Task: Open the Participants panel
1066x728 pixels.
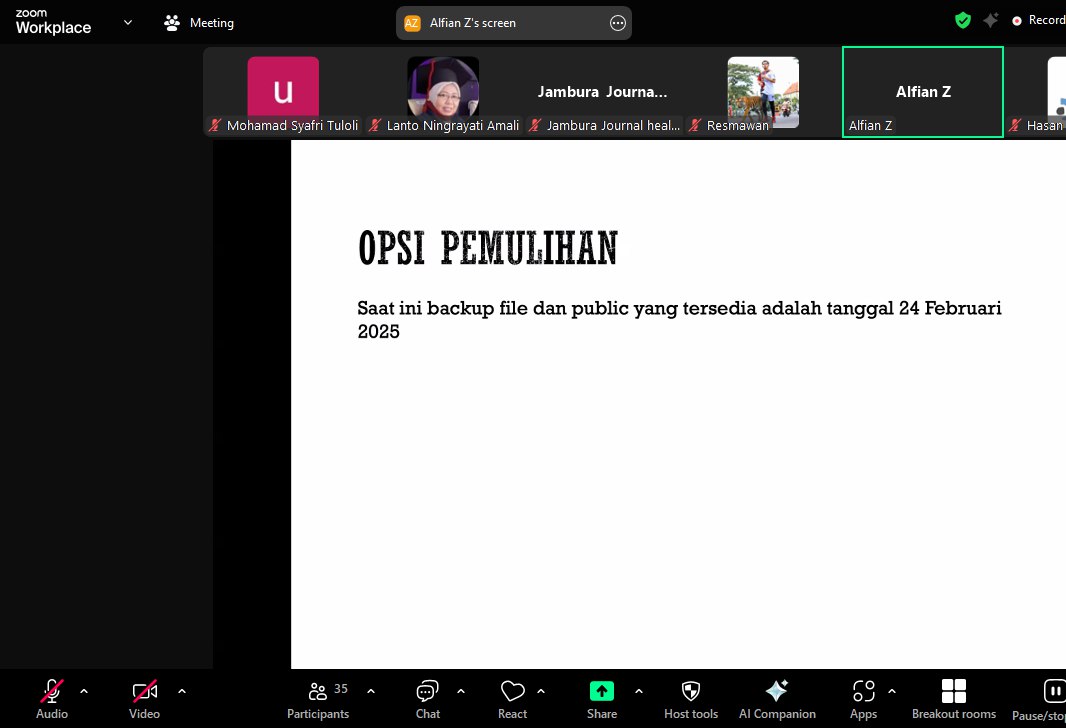Action: coord(317,699)
